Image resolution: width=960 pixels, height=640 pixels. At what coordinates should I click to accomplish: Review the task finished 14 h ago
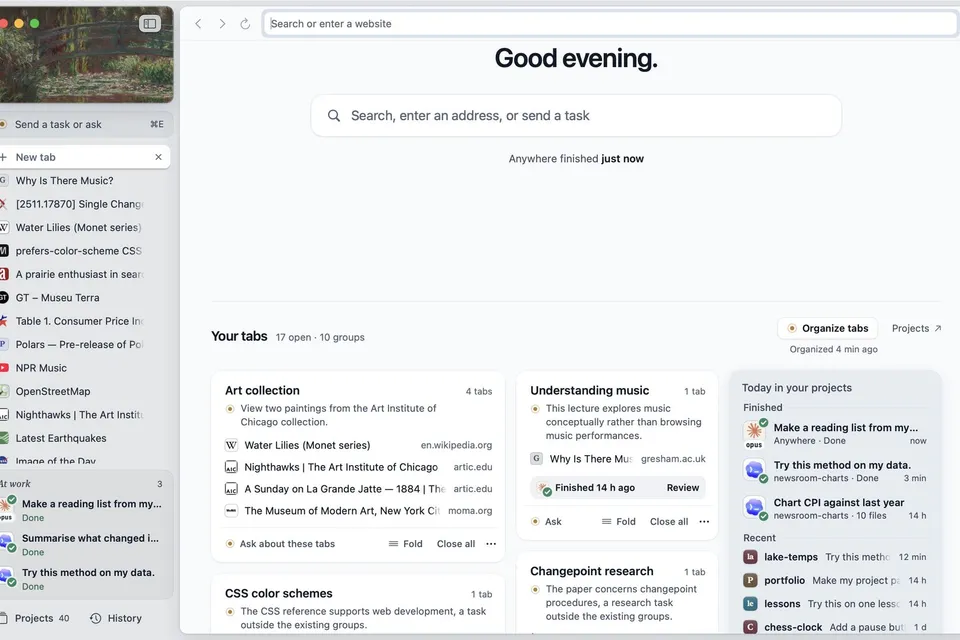click(x=683, y=488)
